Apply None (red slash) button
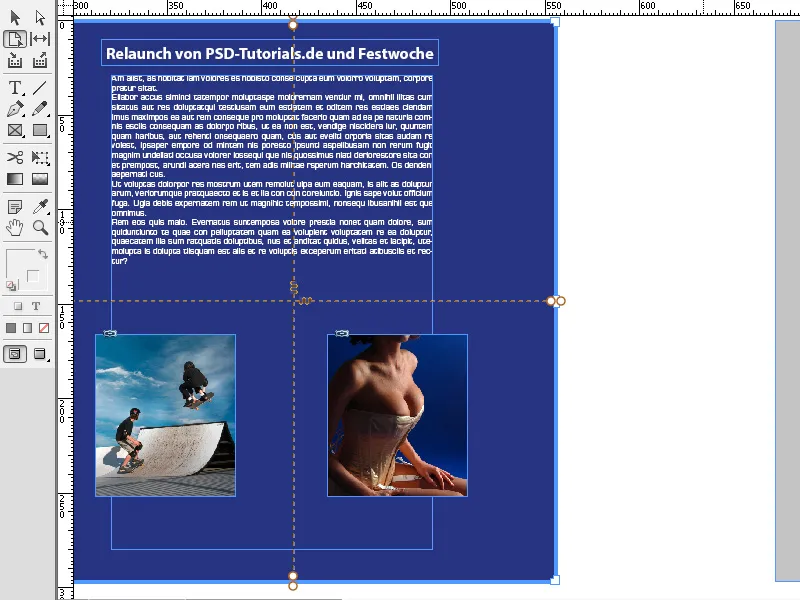Viewport: 800px width, 600px height. pyautogui.click(x=44, y=328)
